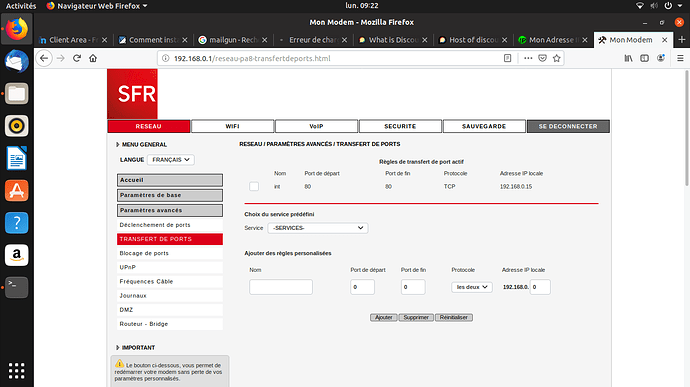Click the Ajouter button
This screenshot has width=690, height=387.
click(x=384, y=317)
